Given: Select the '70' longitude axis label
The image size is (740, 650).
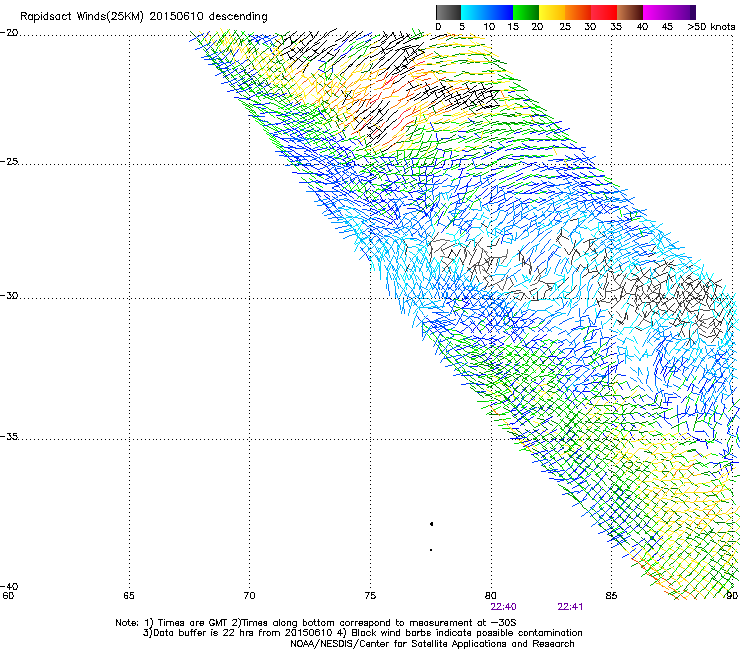Looking at the screenshot, I should 249,596.
